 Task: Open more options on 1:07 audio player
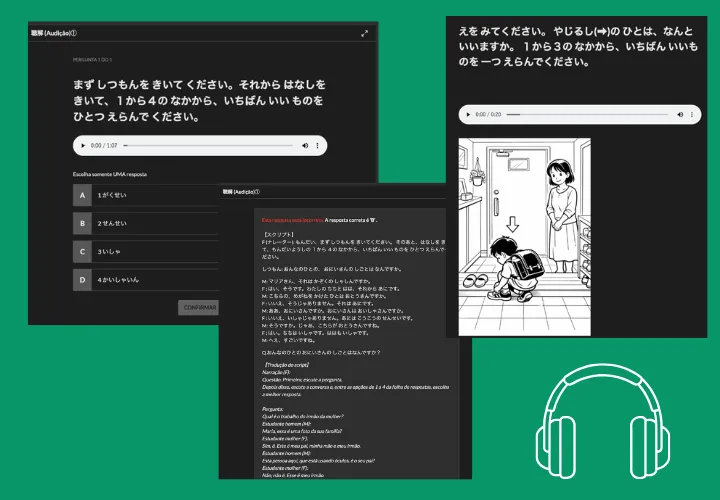(x=317, y=146)
